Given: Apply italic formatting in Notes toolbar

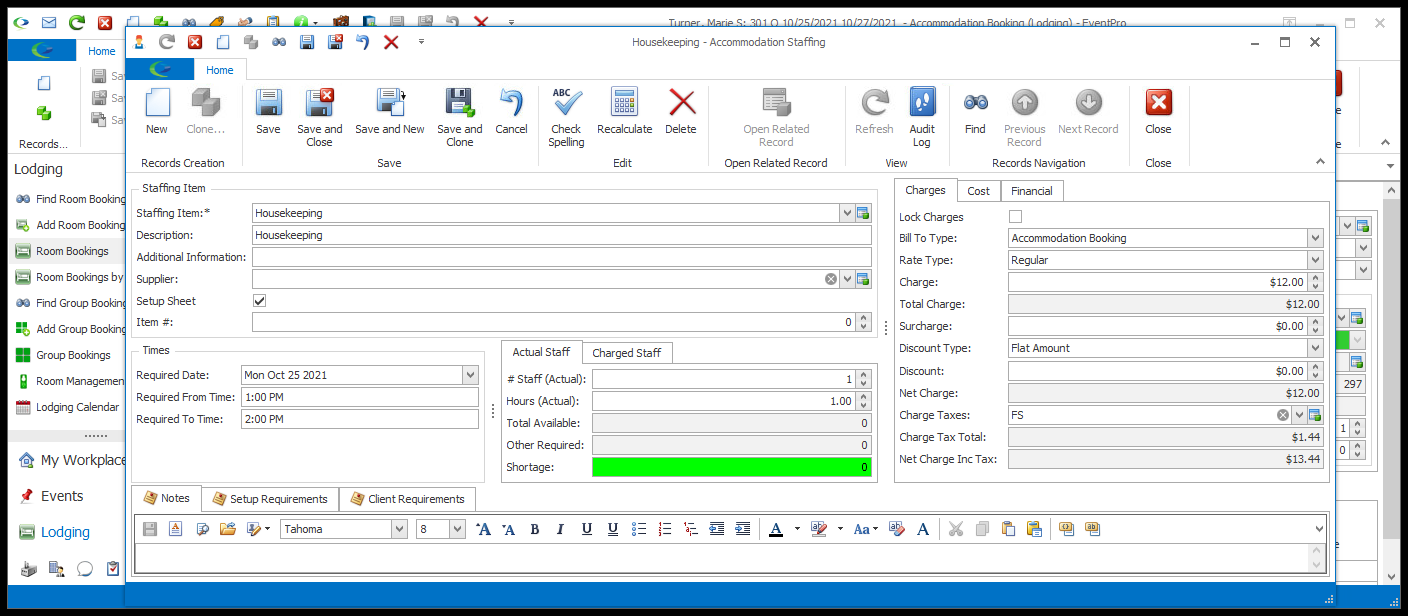Looking at the screenshot, I should click(560, 529).
